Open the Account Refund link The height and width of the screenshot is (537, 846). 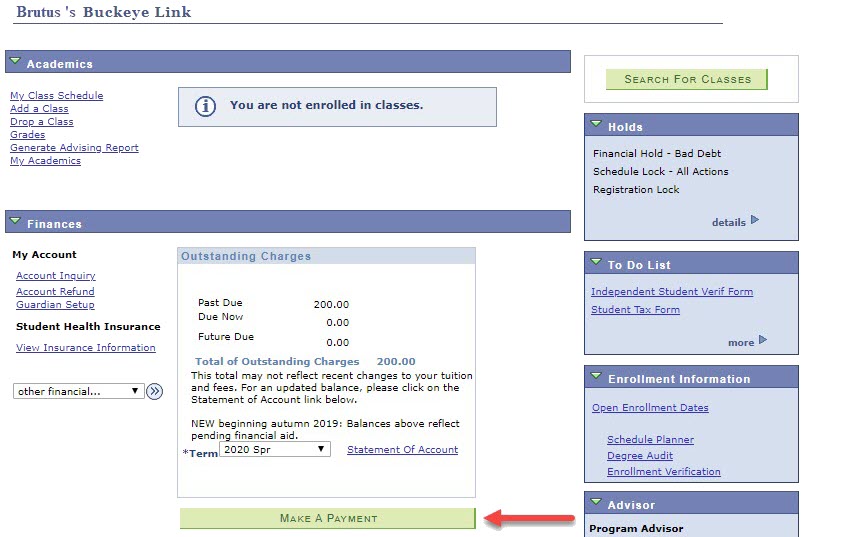coord(55,291)
